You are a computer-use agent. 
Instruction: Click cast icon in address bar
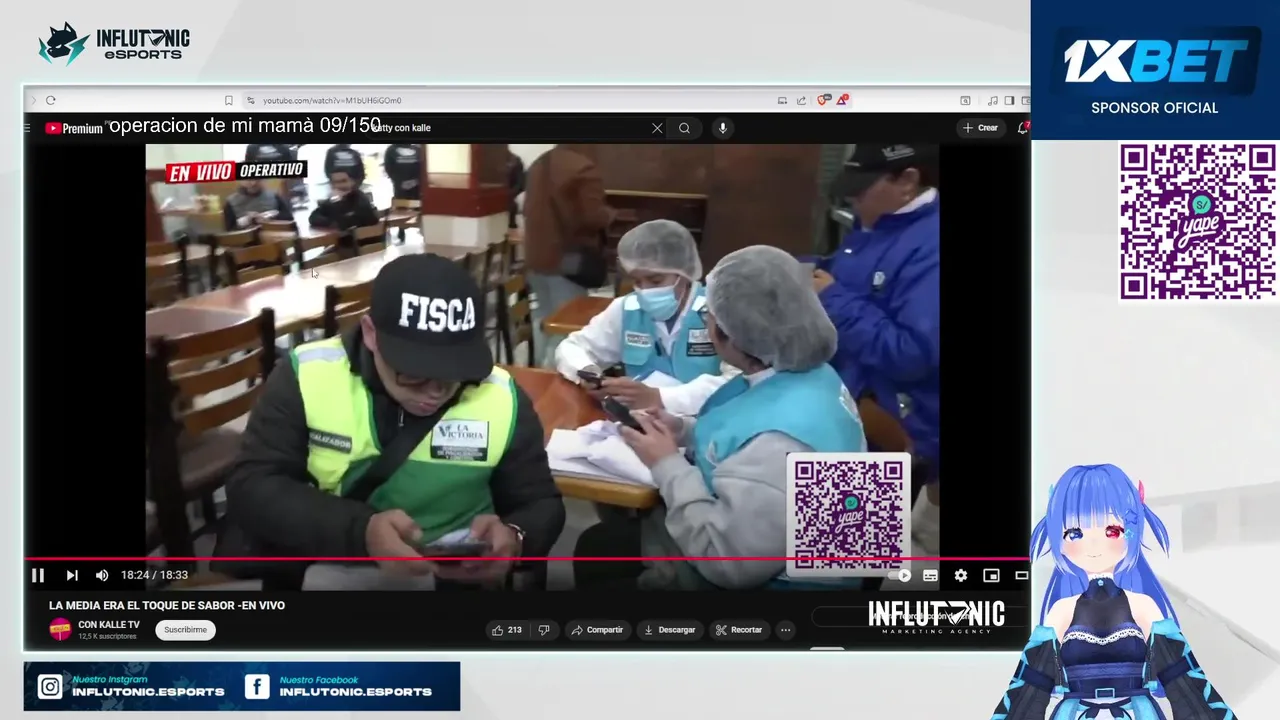pos(782,100)
